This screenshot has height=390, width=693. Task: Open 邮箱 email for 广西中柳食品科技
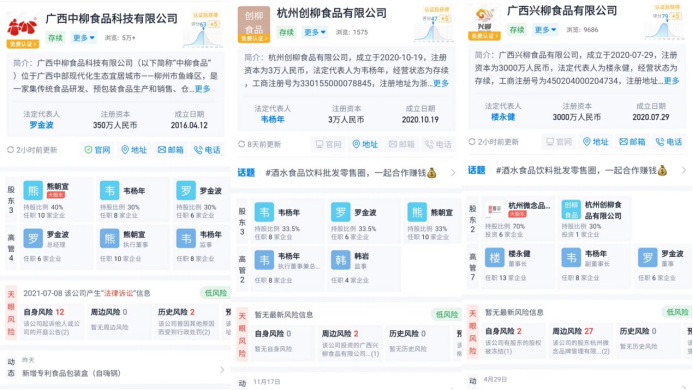pos(171,150)
